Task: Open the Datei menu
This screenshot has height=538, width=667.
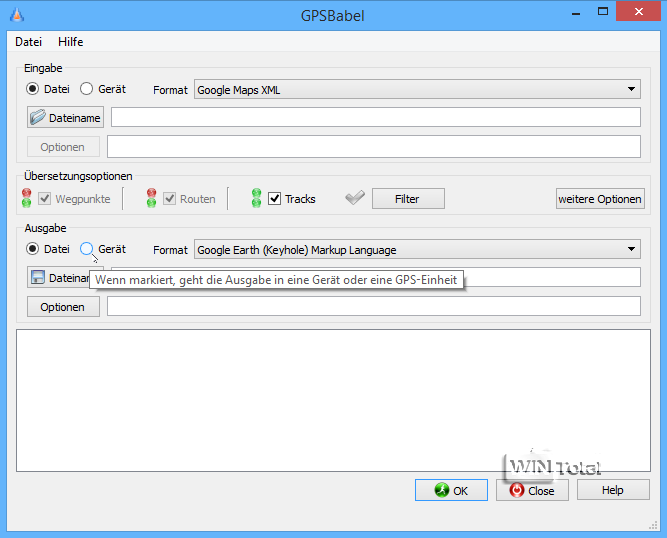Action: [29, 42]
